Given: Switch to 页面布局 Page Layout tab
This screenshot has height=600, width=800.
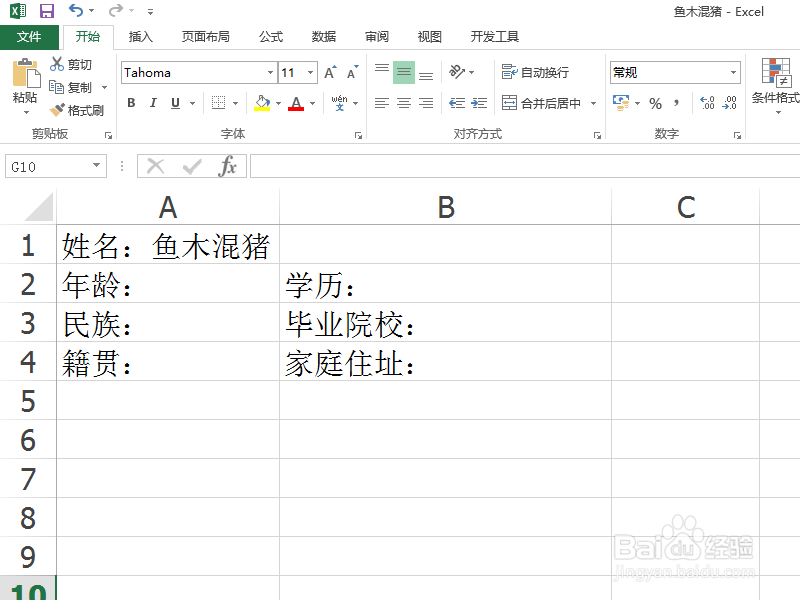Looking at the screenshot, I should pyautogui.click(x=206, y=37).
